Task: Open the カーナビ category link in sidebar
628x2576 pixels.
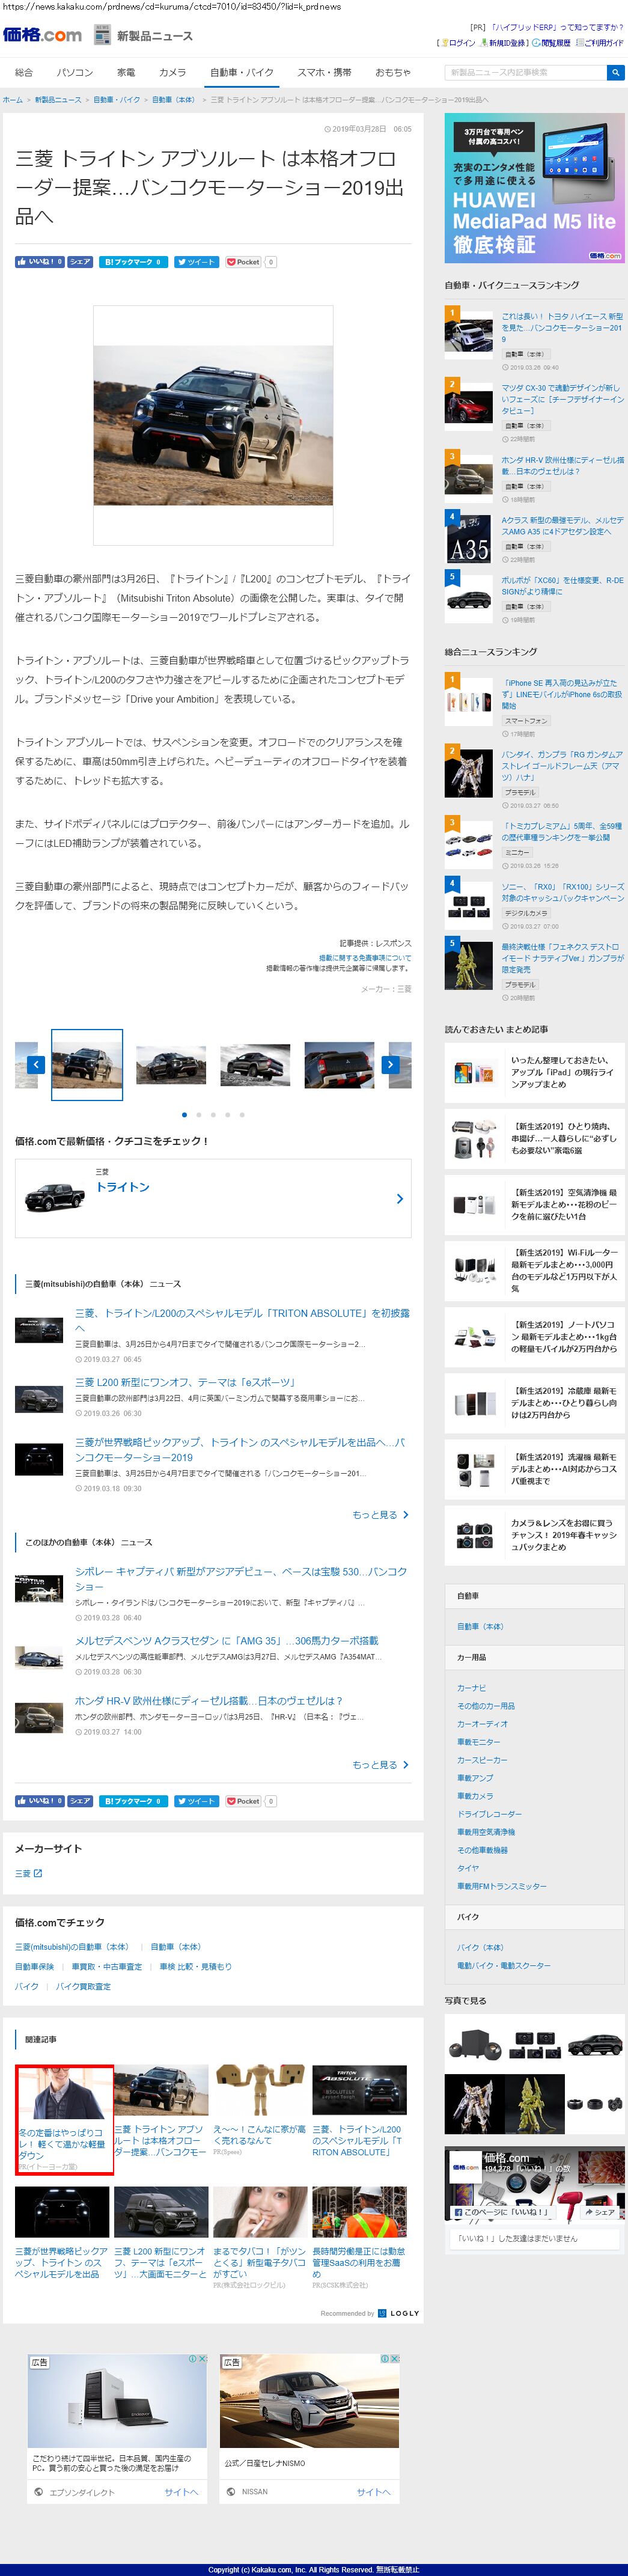Action: click(x=471, y=1687)
